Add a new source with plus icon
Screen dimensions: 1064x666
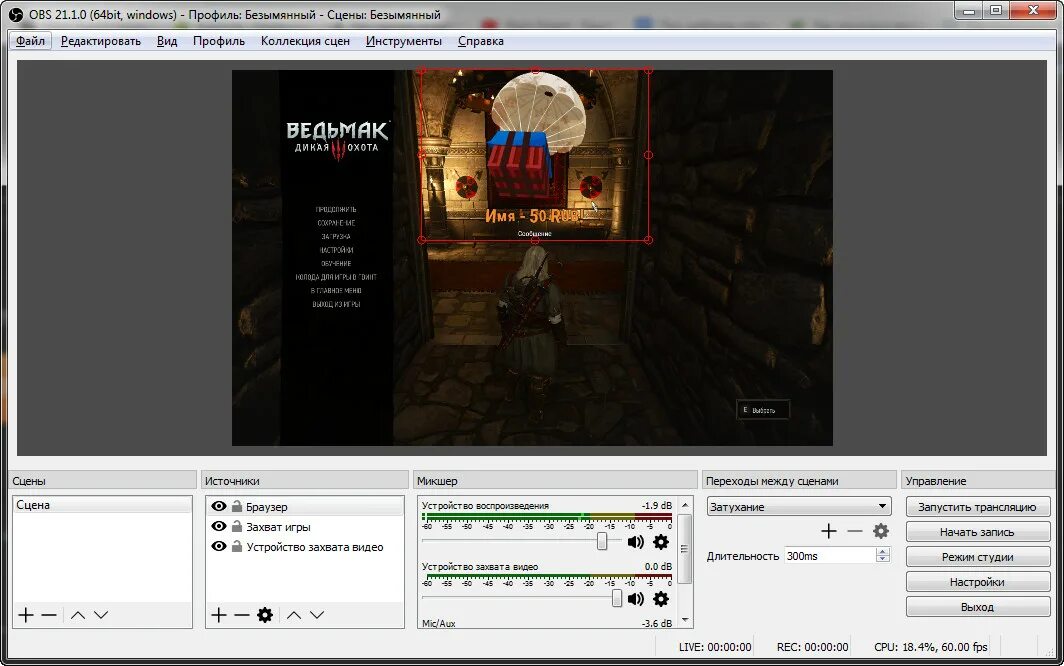point(218,615)
